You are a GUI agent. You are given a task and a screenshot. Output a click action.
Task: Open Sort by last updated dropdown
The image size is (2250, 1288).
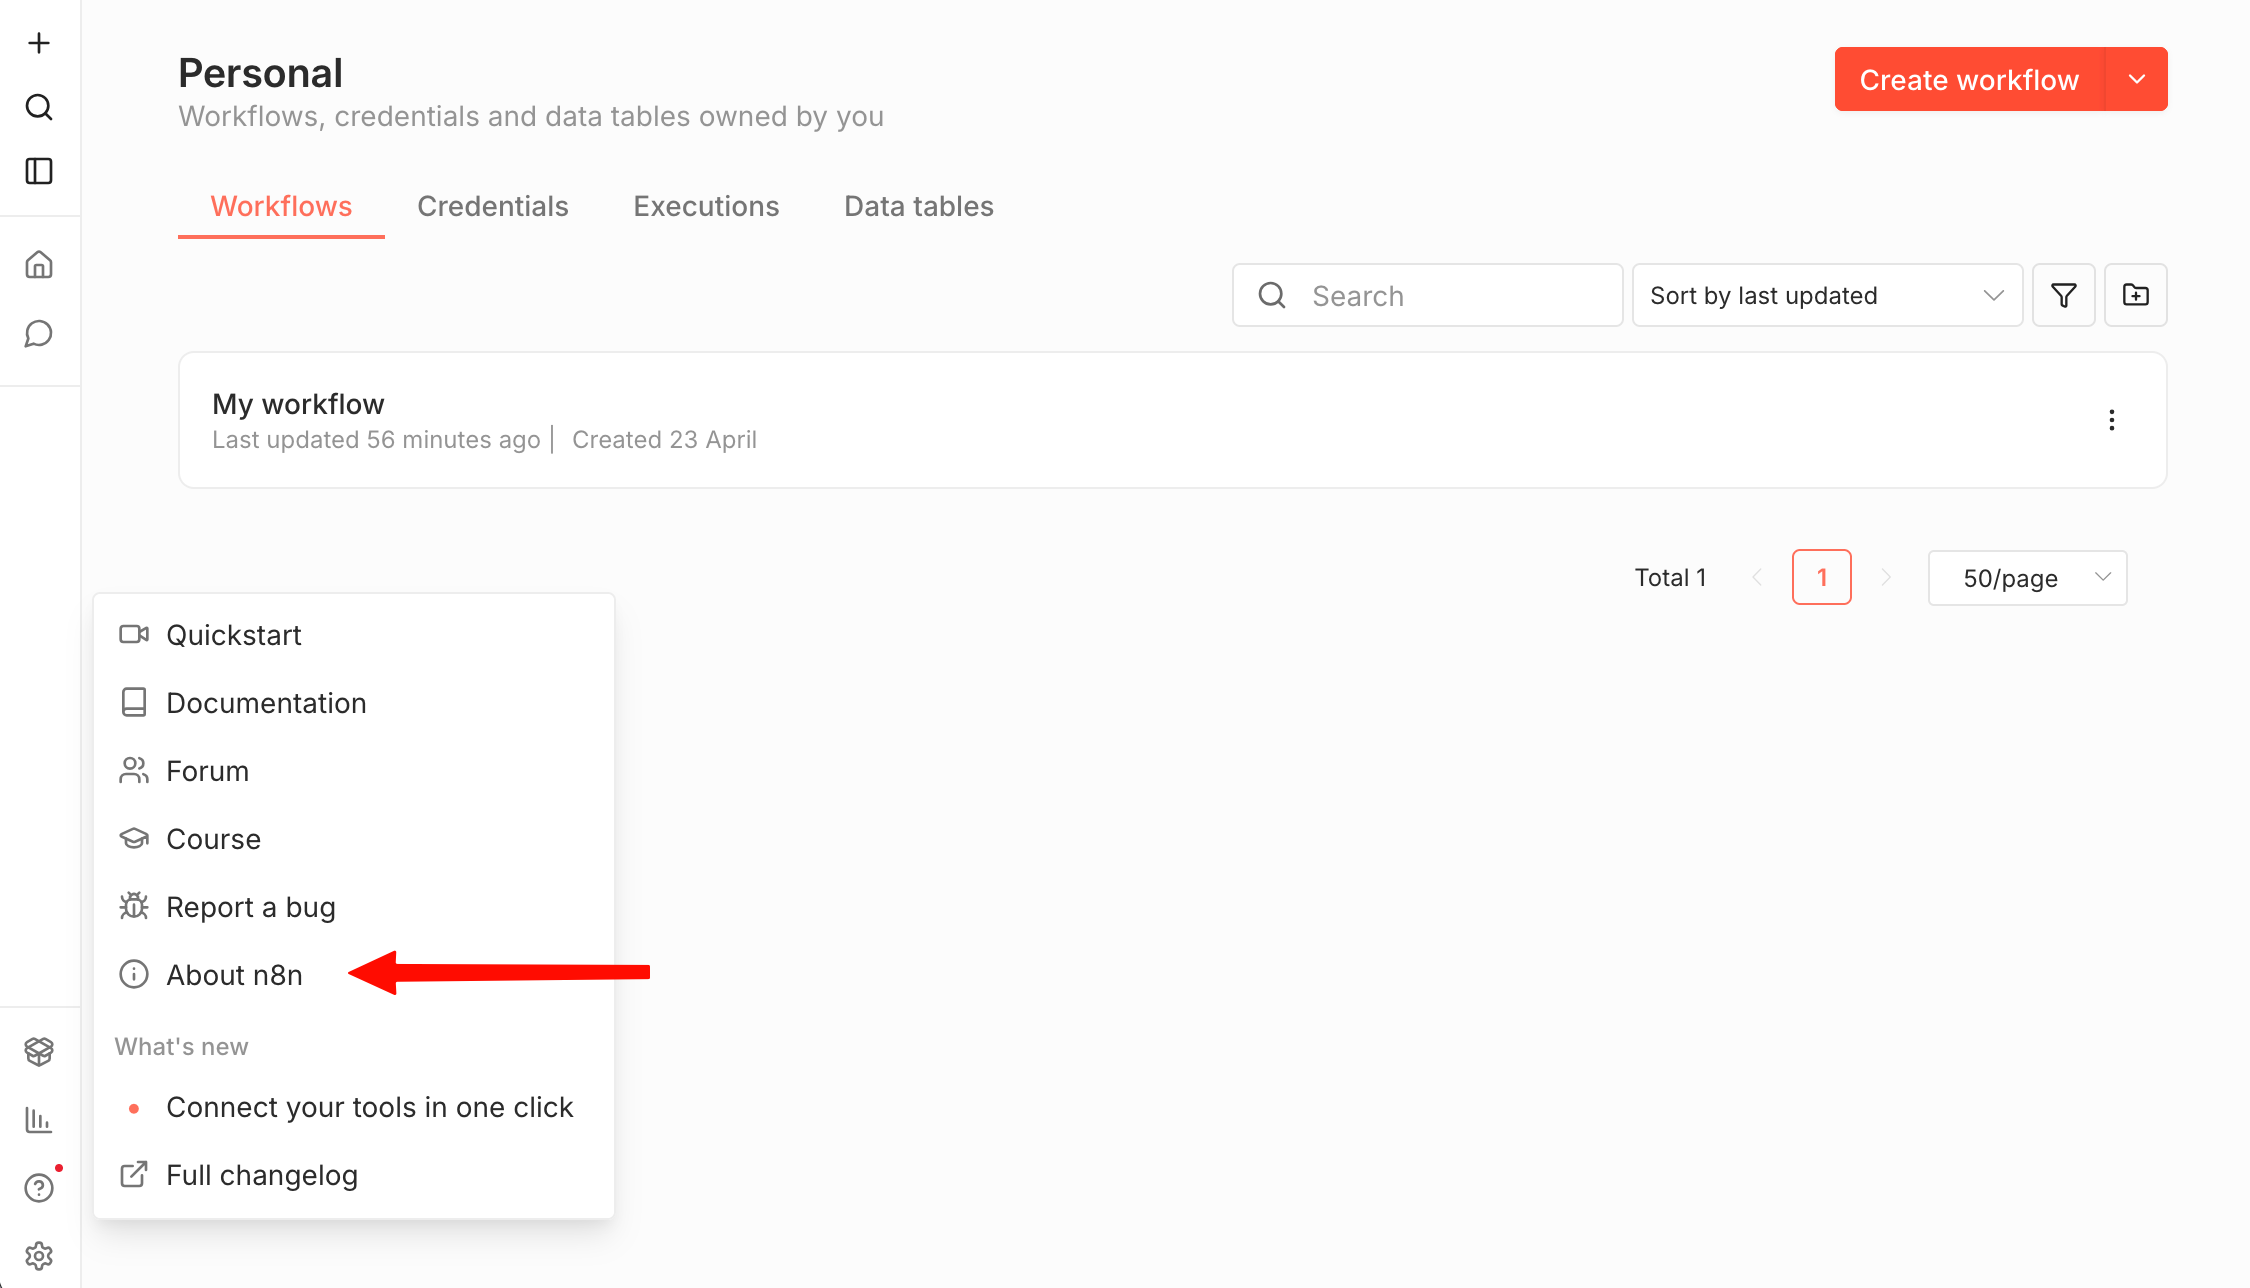click(x=1827, y=295)
